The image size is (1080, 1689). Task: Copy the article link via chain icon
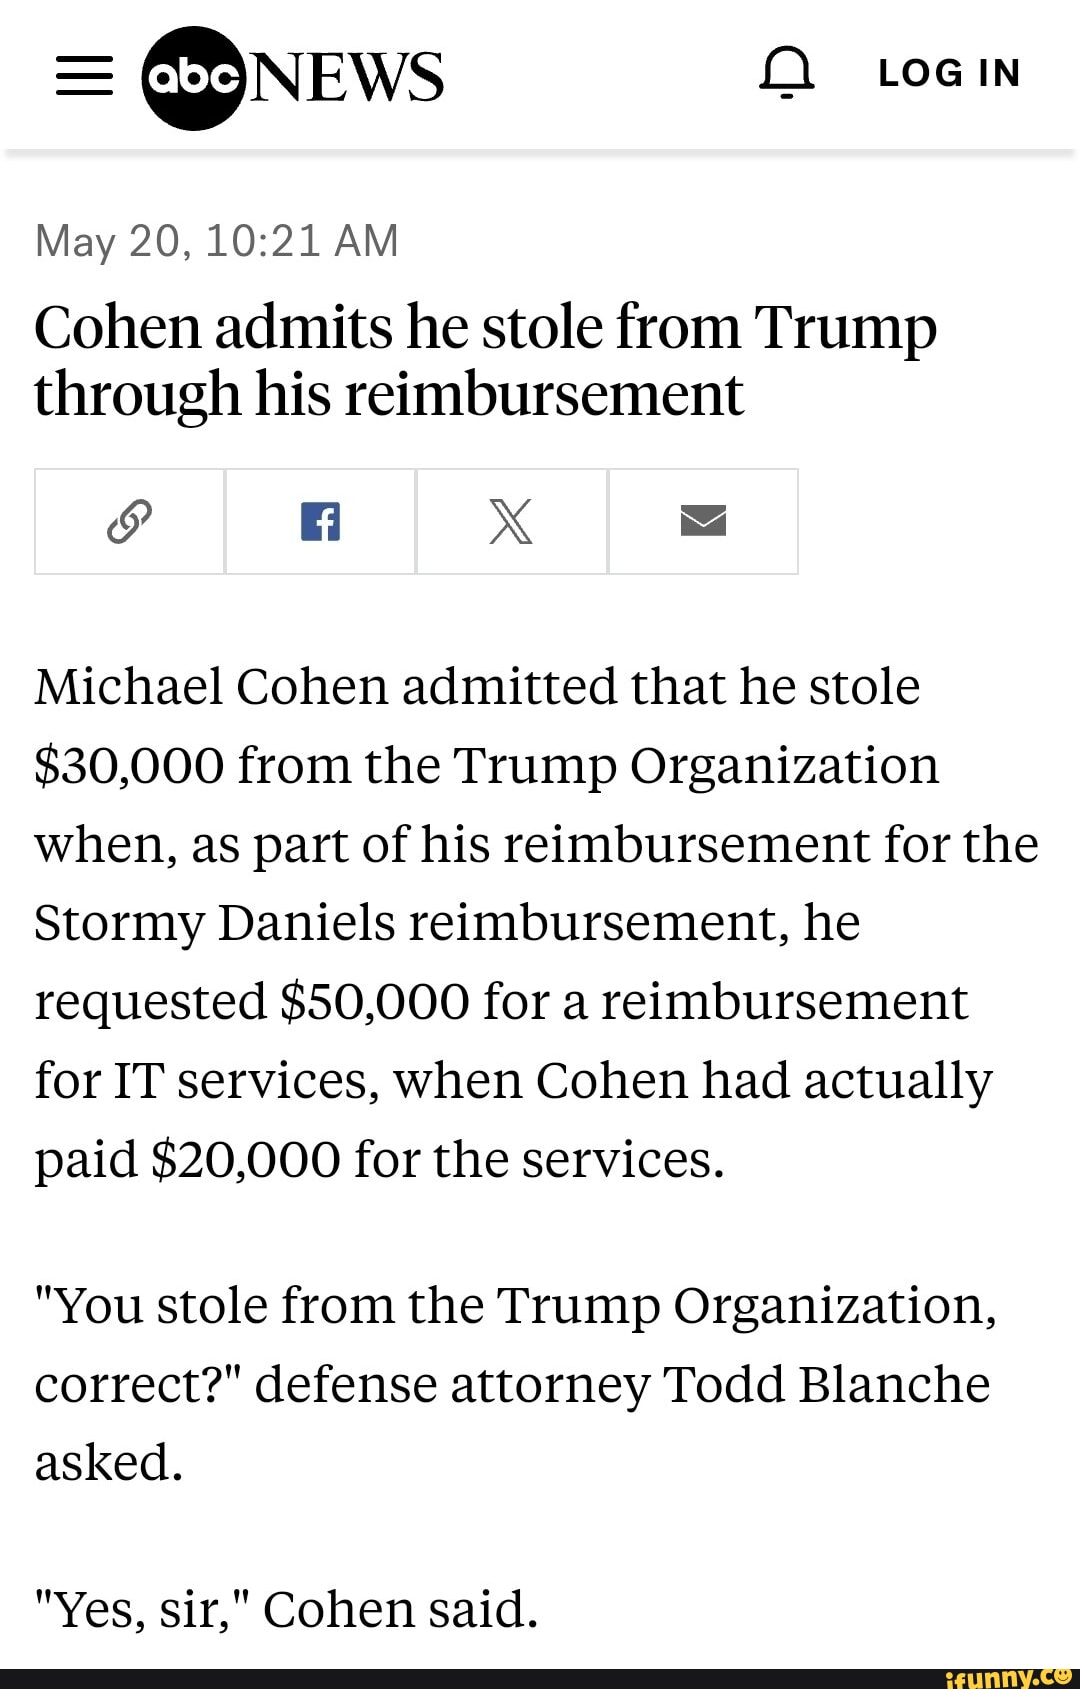130,521
